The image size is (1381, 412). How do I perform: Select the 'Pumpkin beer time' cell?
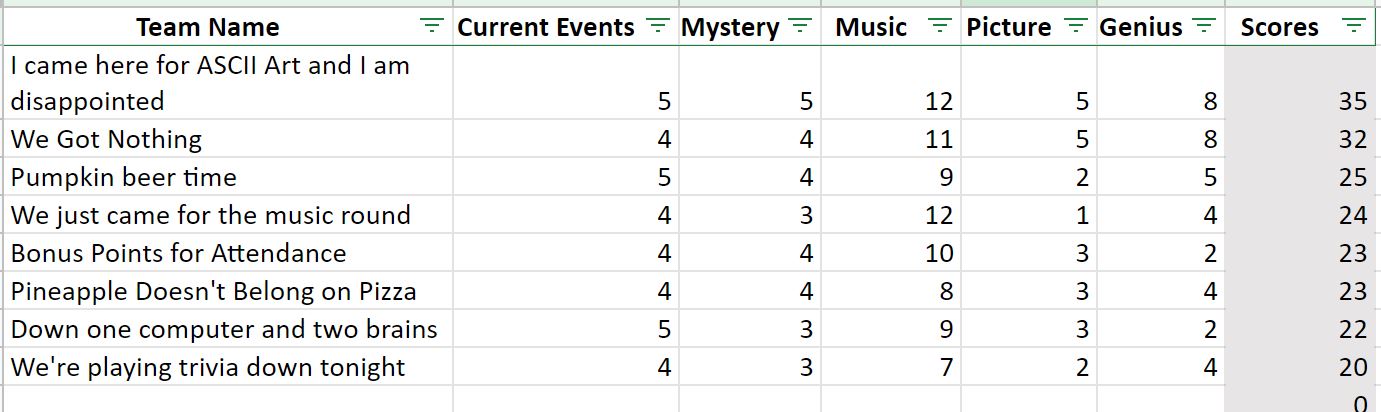click(228, 177)
